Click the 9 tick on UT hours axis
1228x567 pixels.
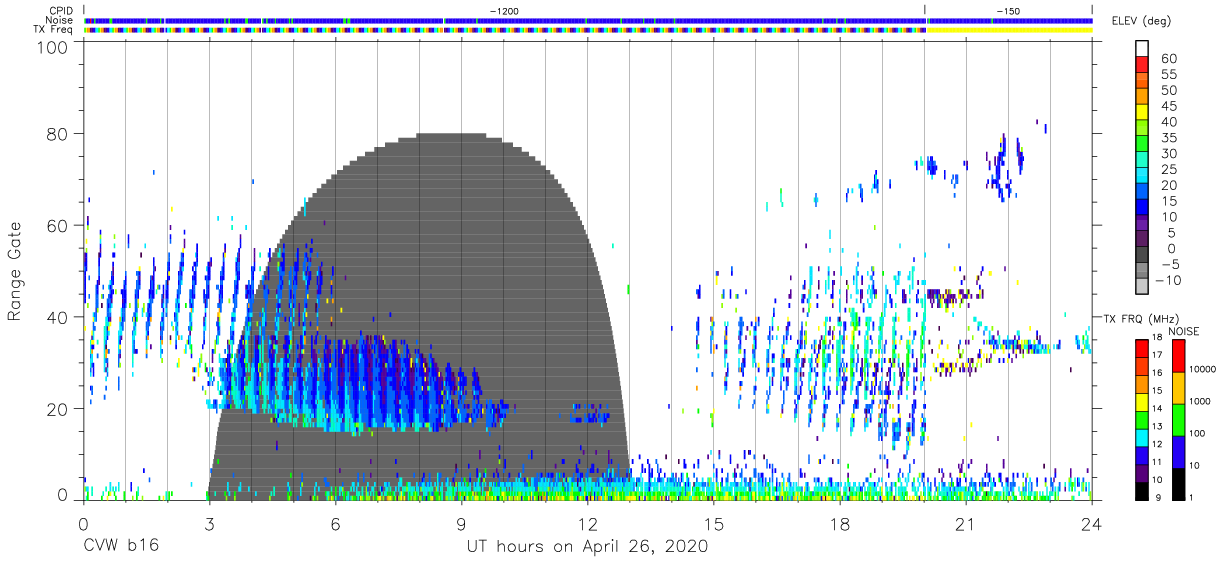click(x=461, y=524)
